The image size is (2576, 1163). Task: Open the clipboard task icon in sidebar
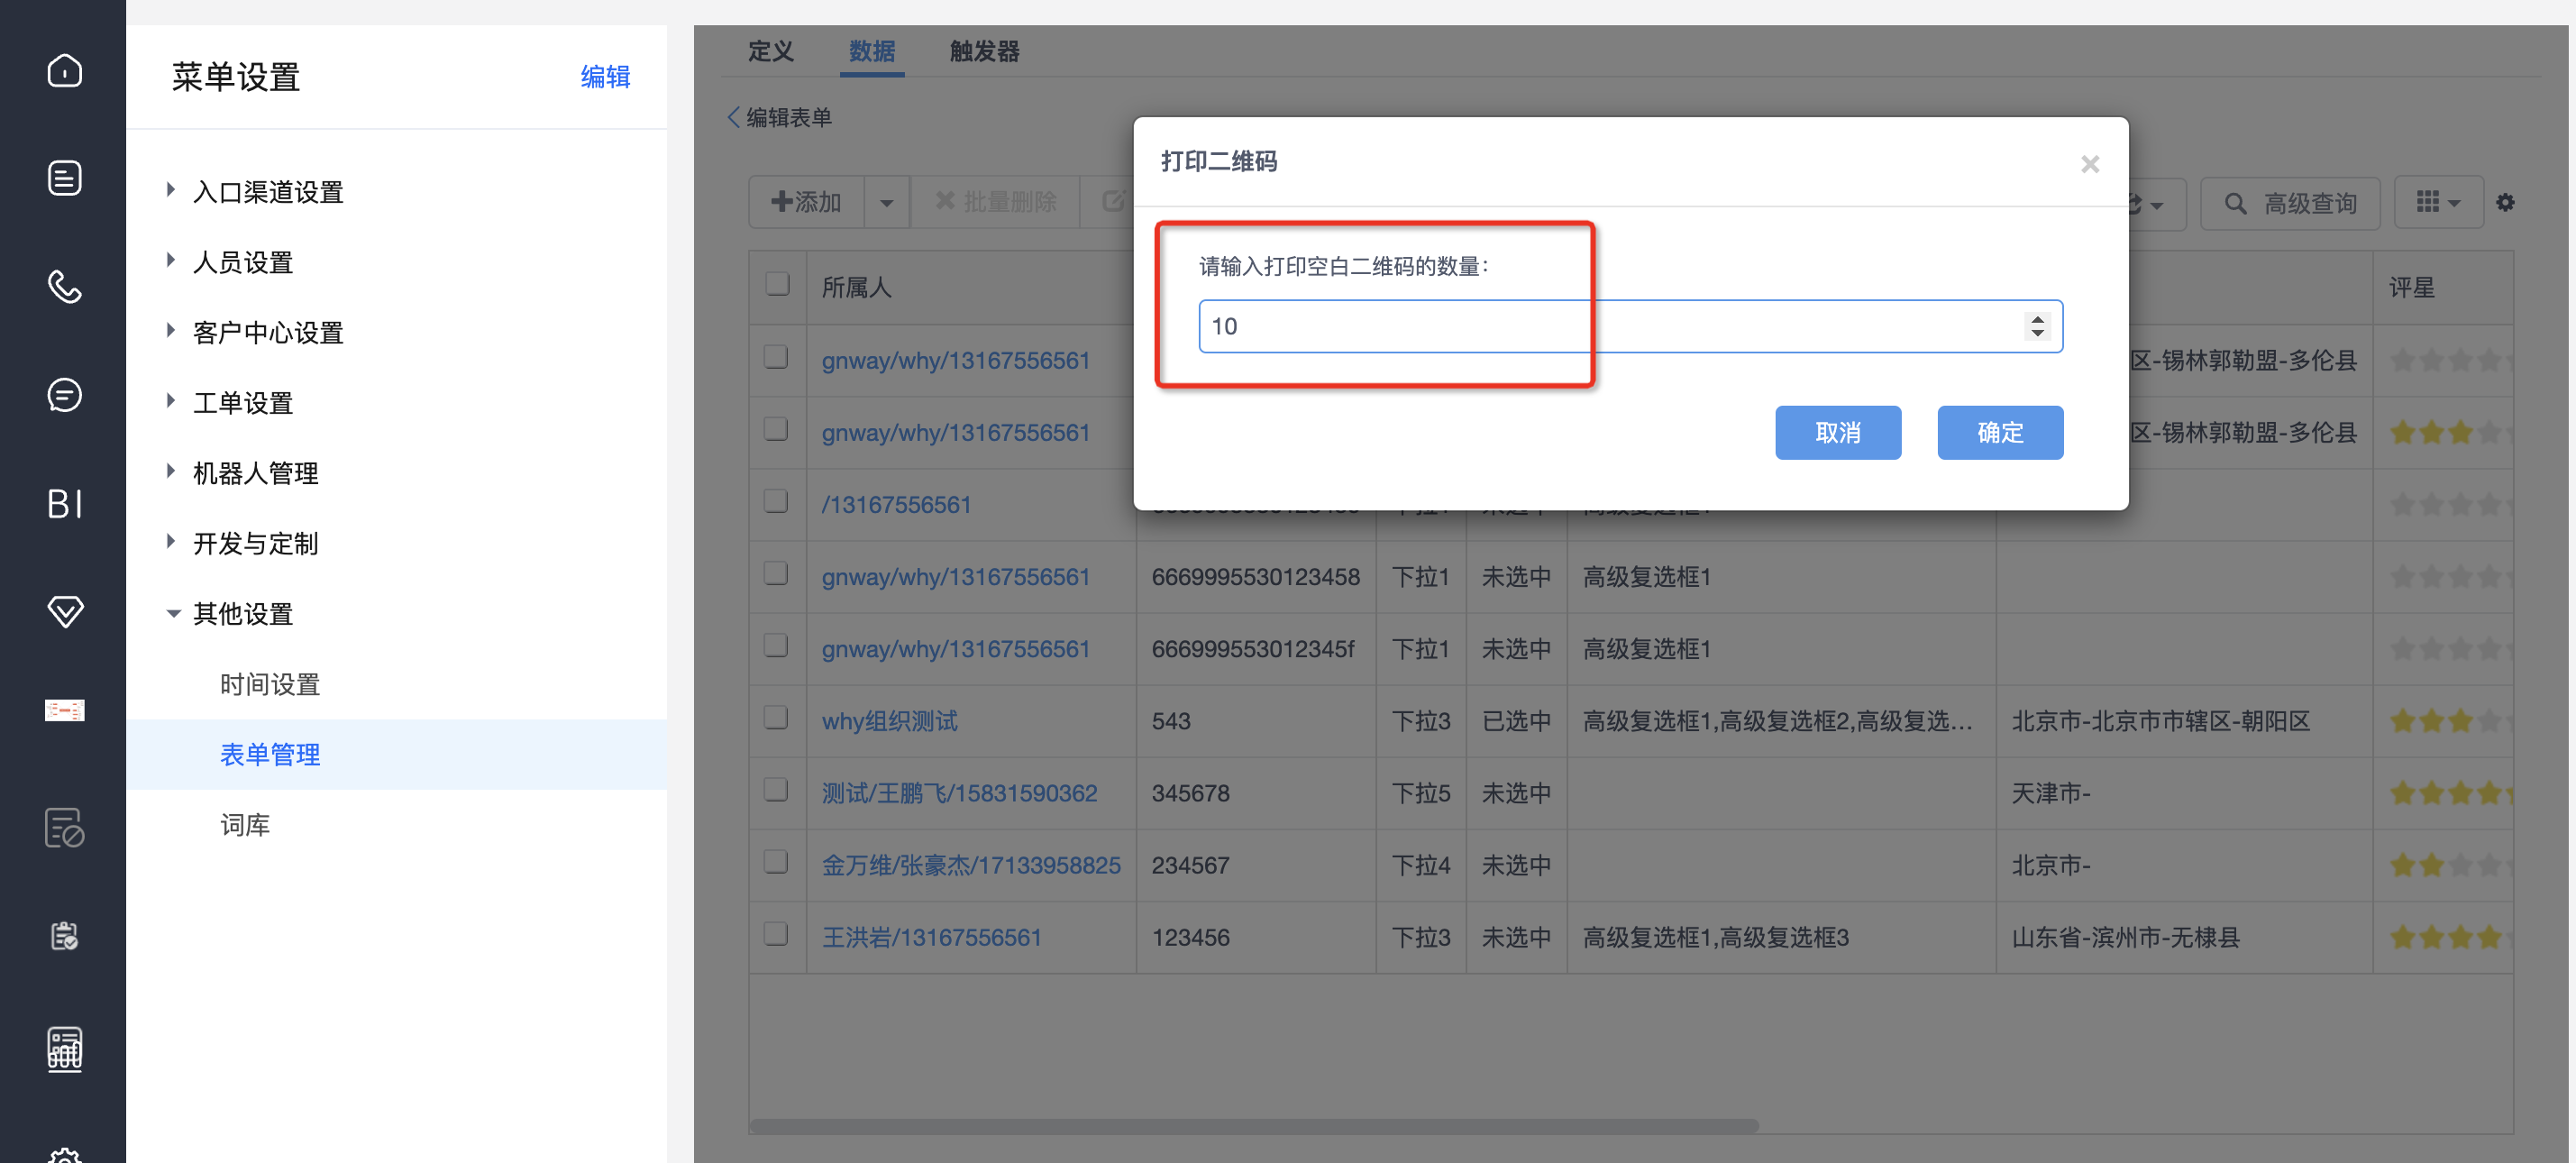64,936
